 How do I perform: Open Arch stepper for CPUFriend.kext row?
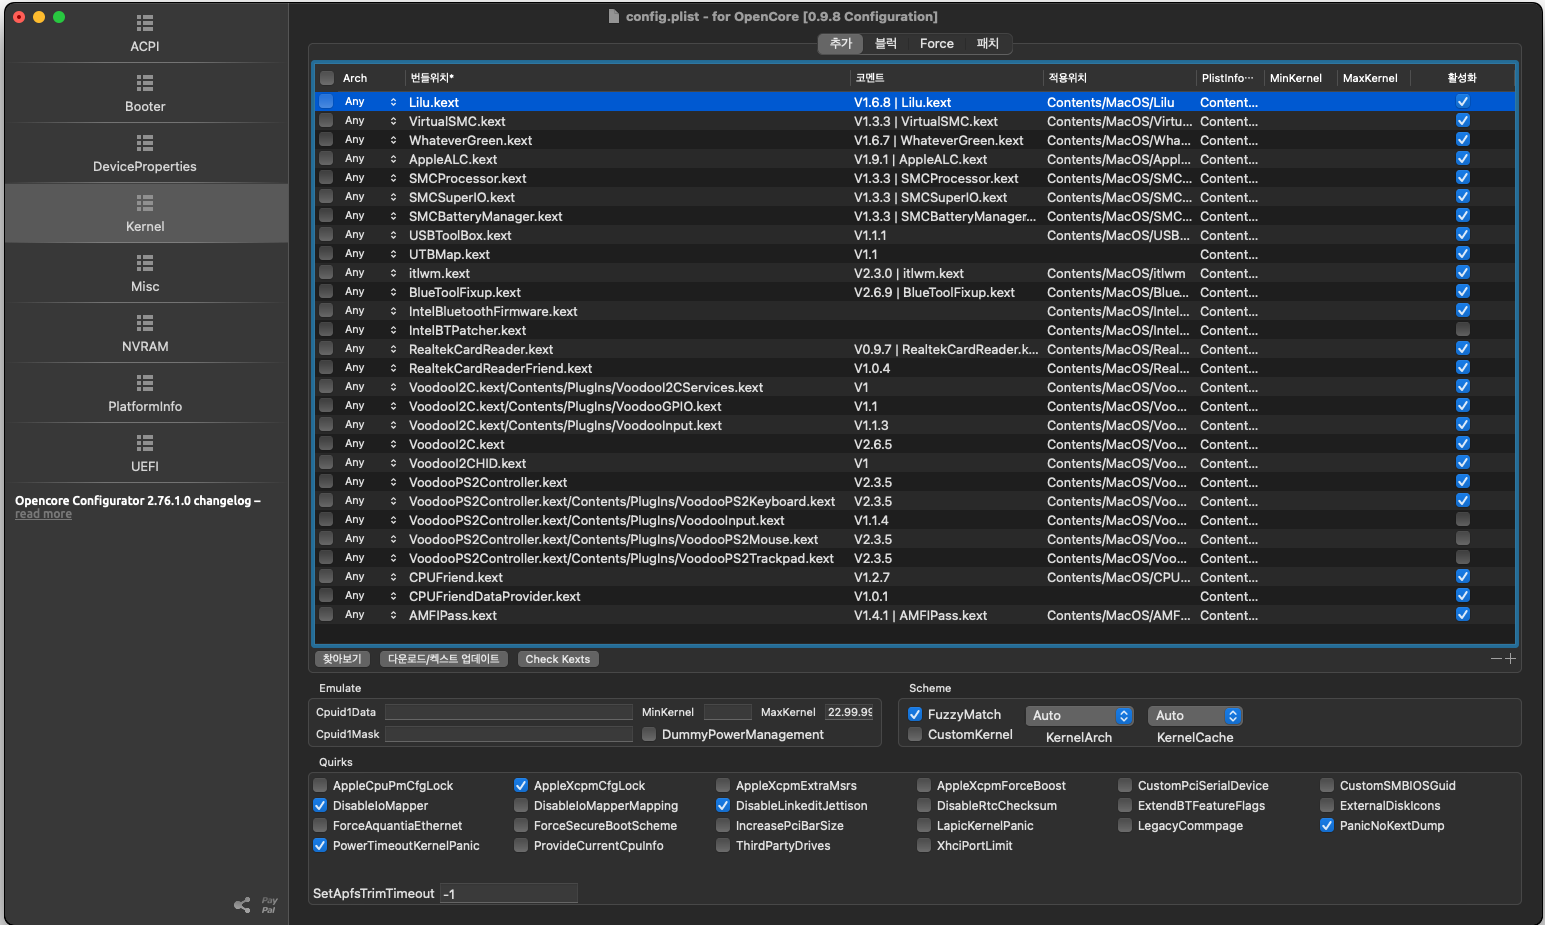point(393,577)
